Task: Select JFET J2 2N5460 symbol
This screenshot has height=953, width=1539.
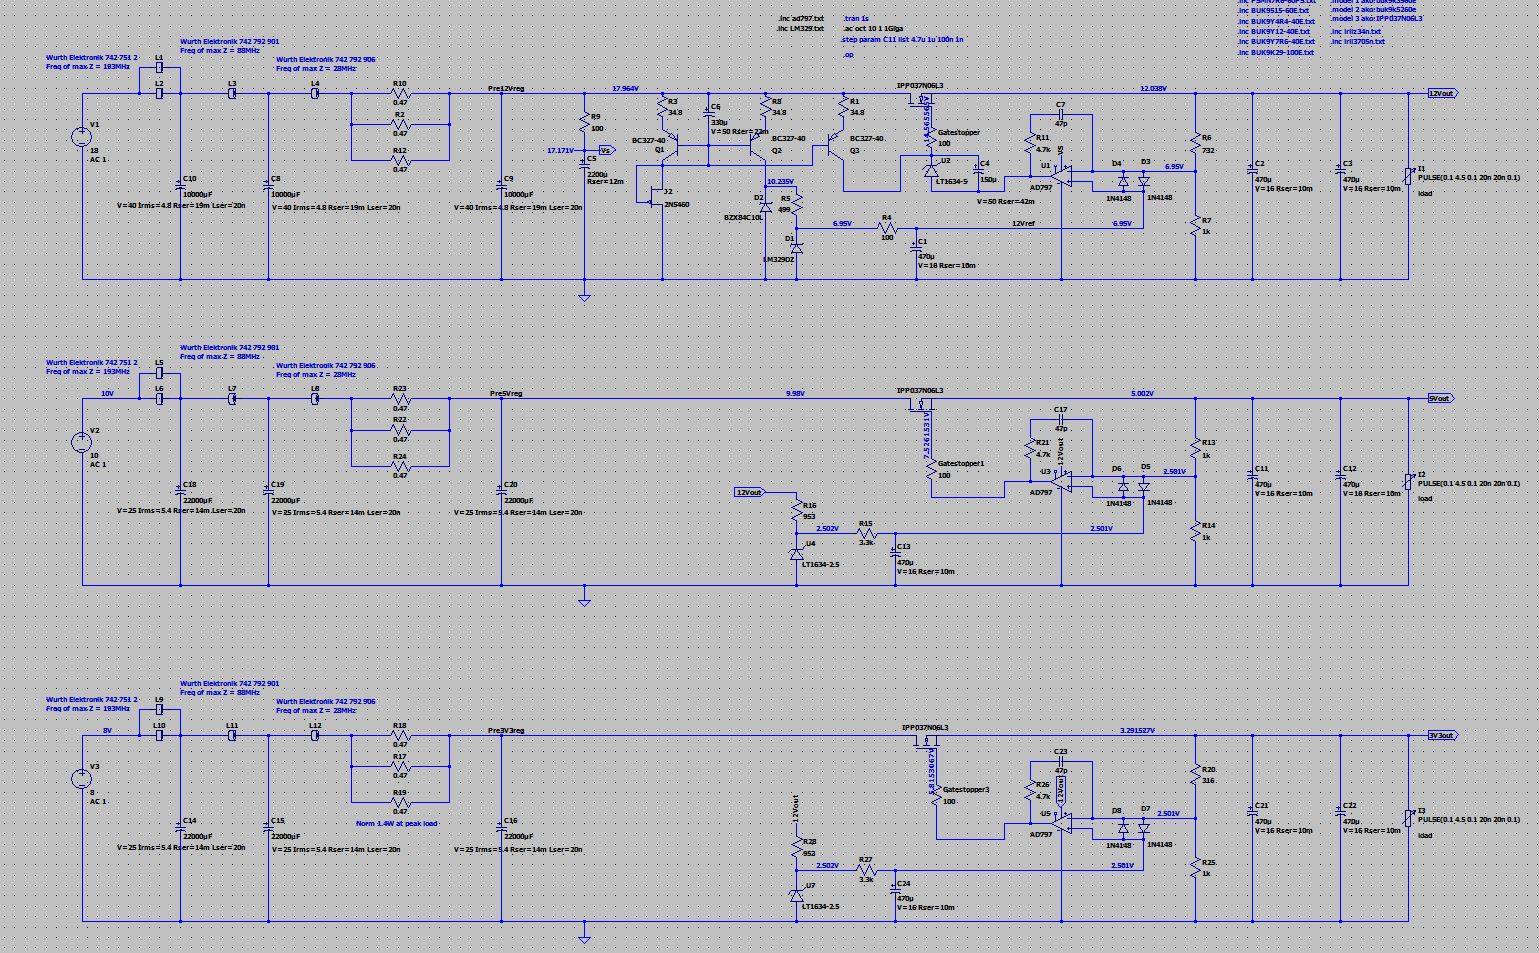Action: point(656,196)
